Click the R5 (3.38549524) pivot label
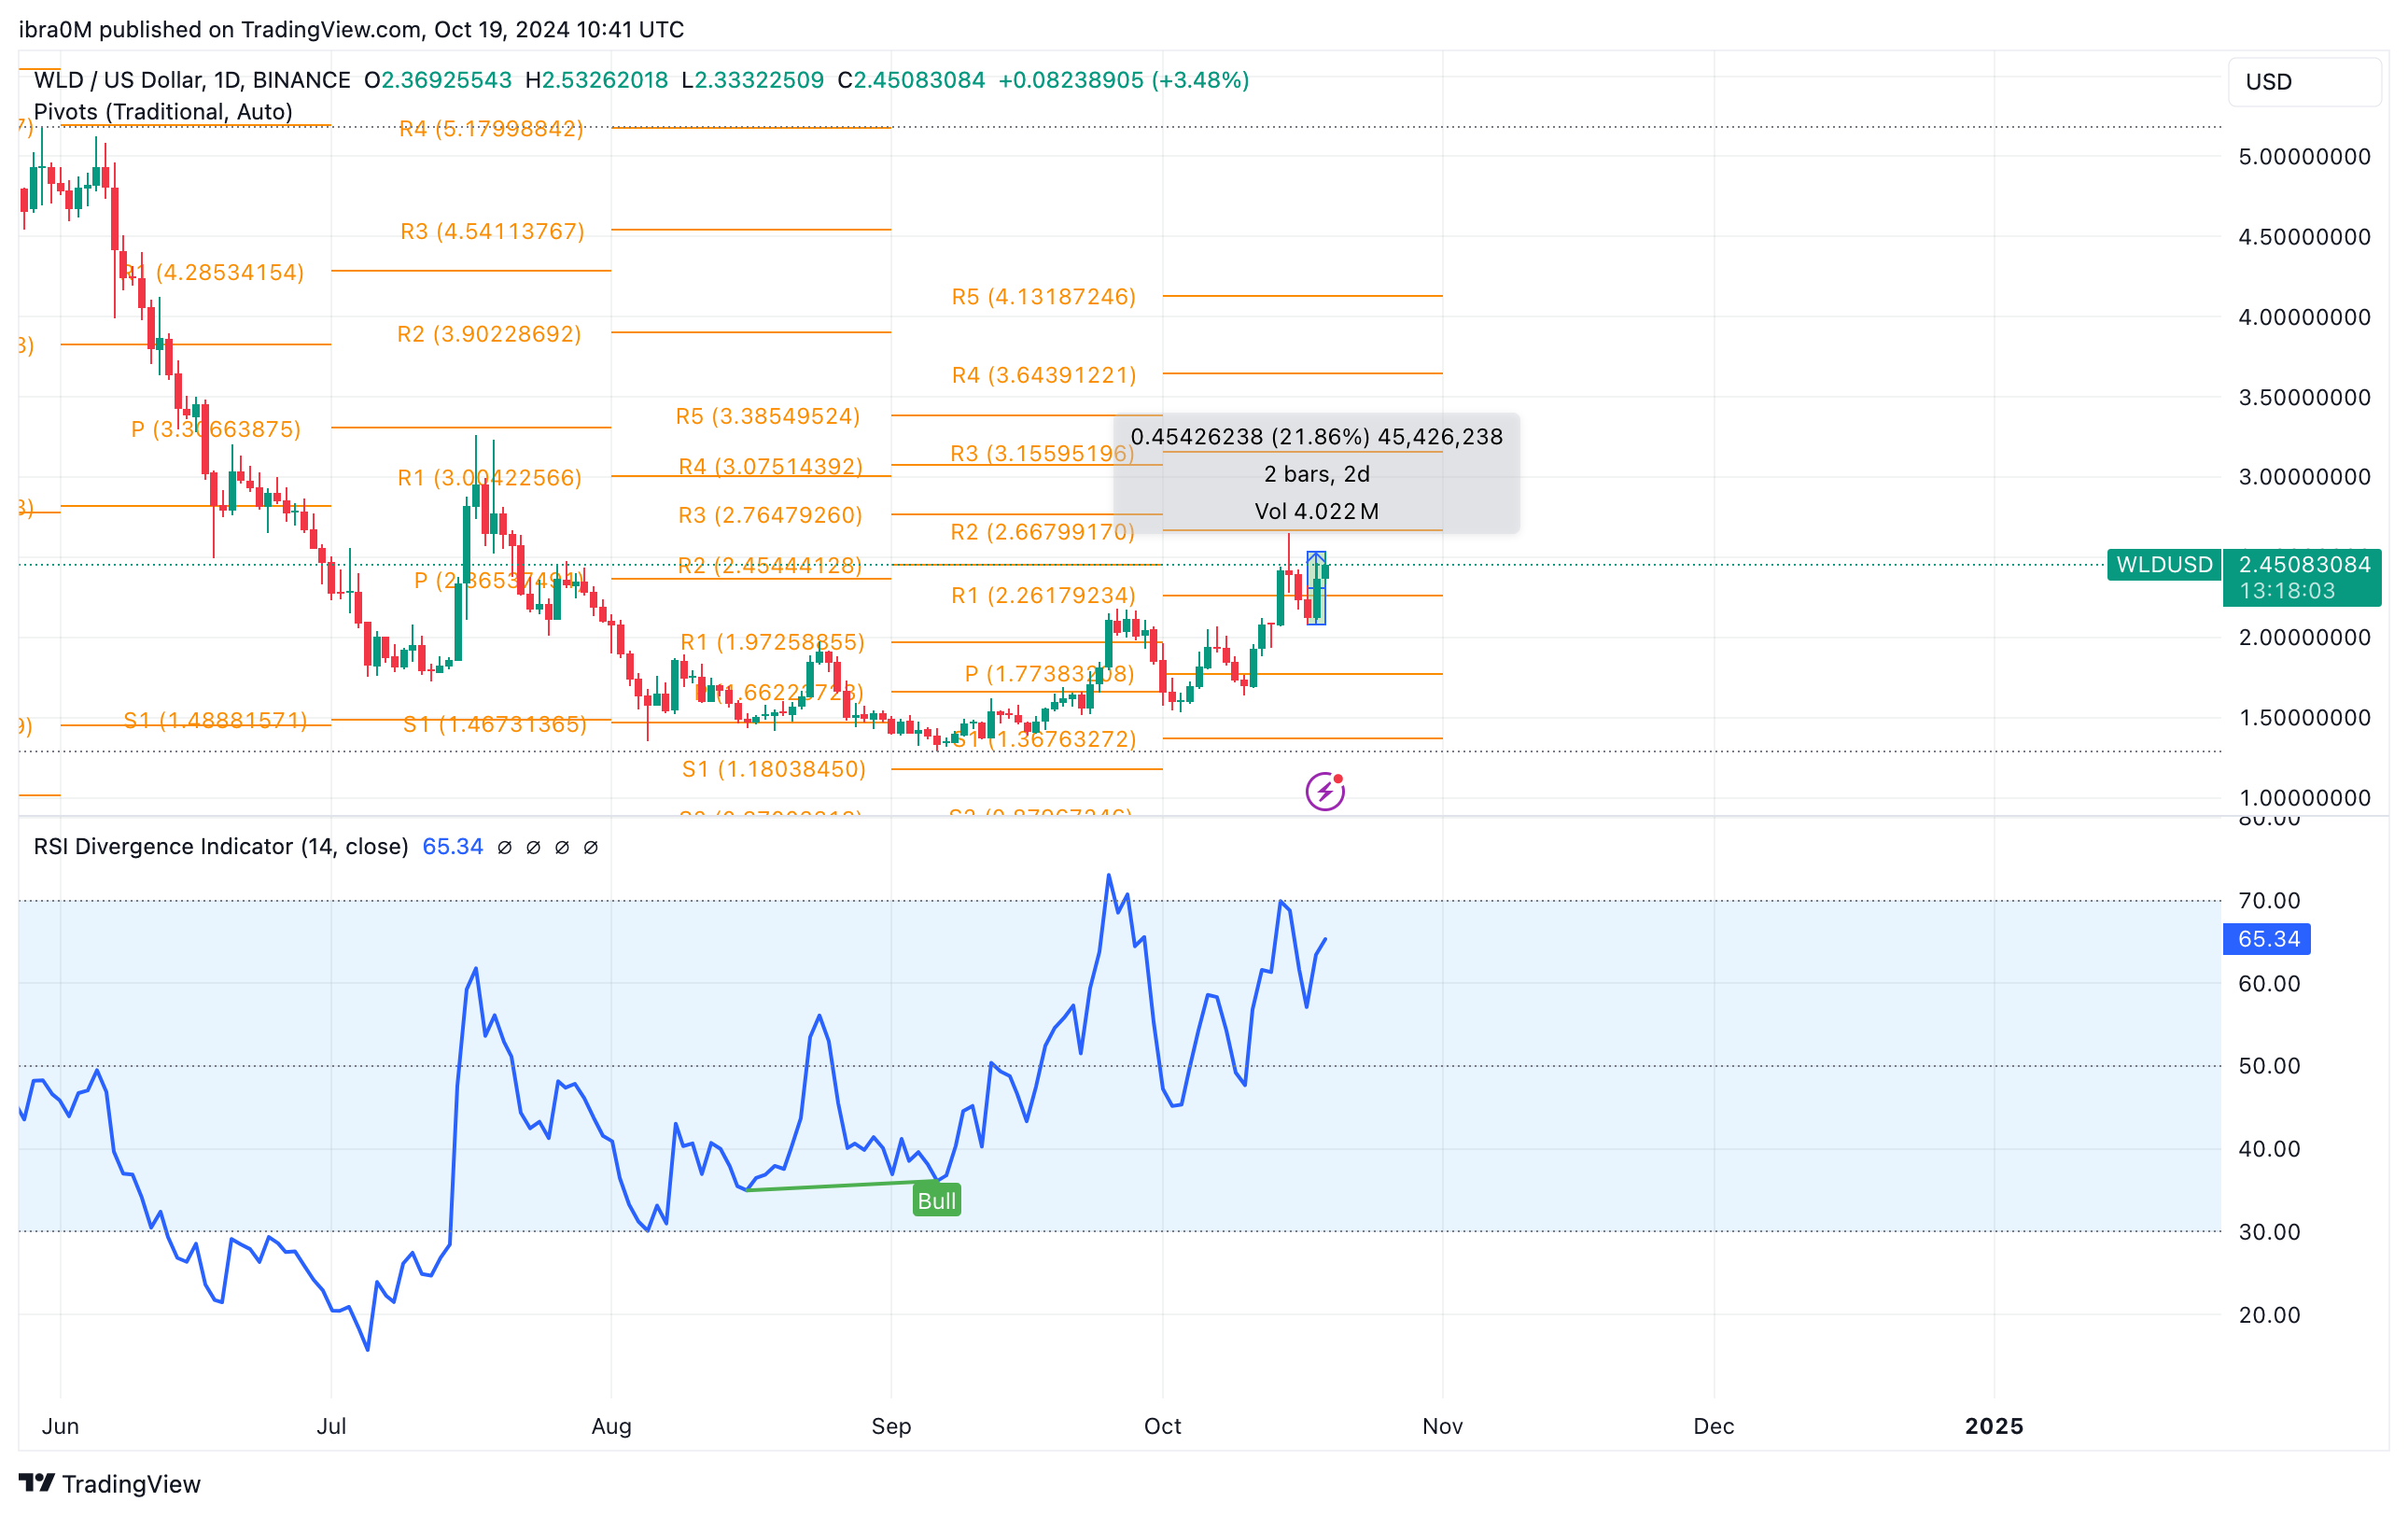Viewport: 2408px width, 1516px height. (x=768, y=415)
